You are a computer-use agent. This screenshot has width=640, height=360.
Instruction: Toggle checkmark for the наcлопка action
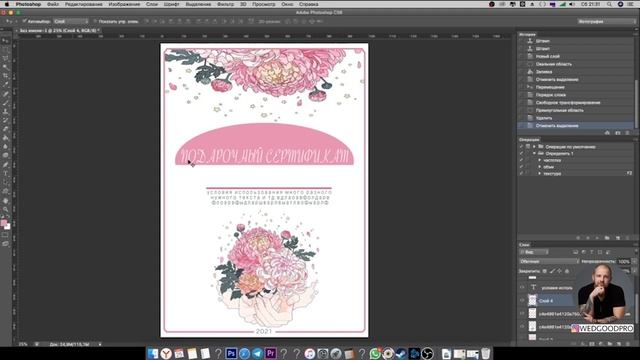[x=521, y=160]
